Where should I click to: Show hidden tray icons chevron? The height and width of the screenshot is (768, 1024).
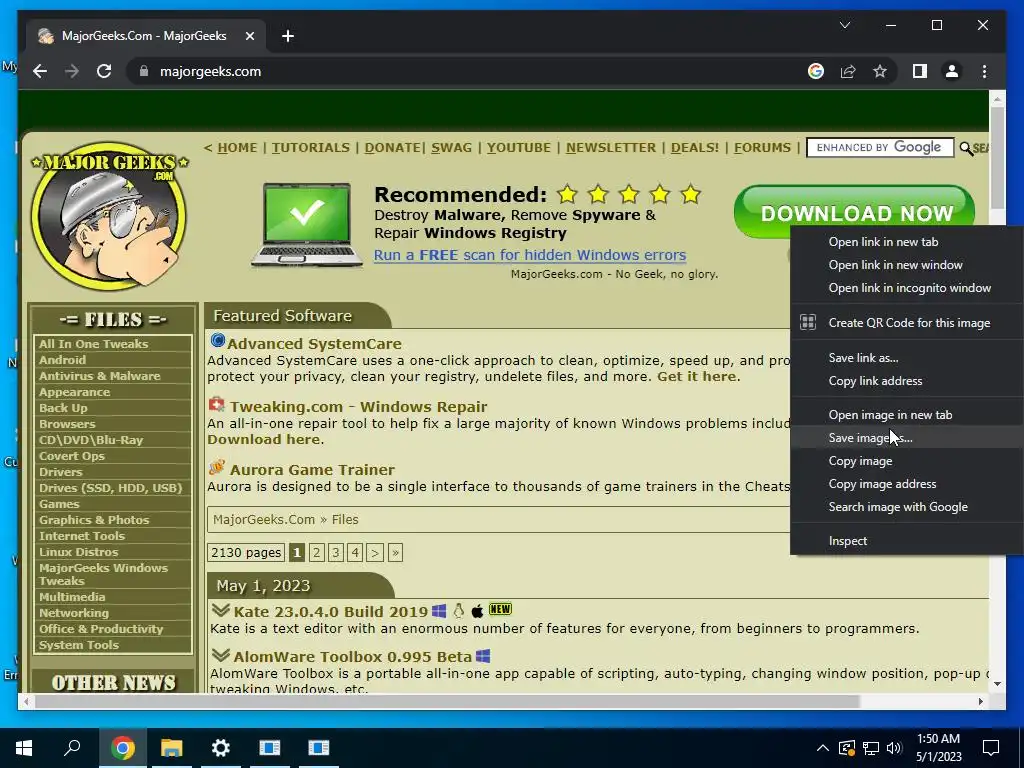tap(823, 748)
